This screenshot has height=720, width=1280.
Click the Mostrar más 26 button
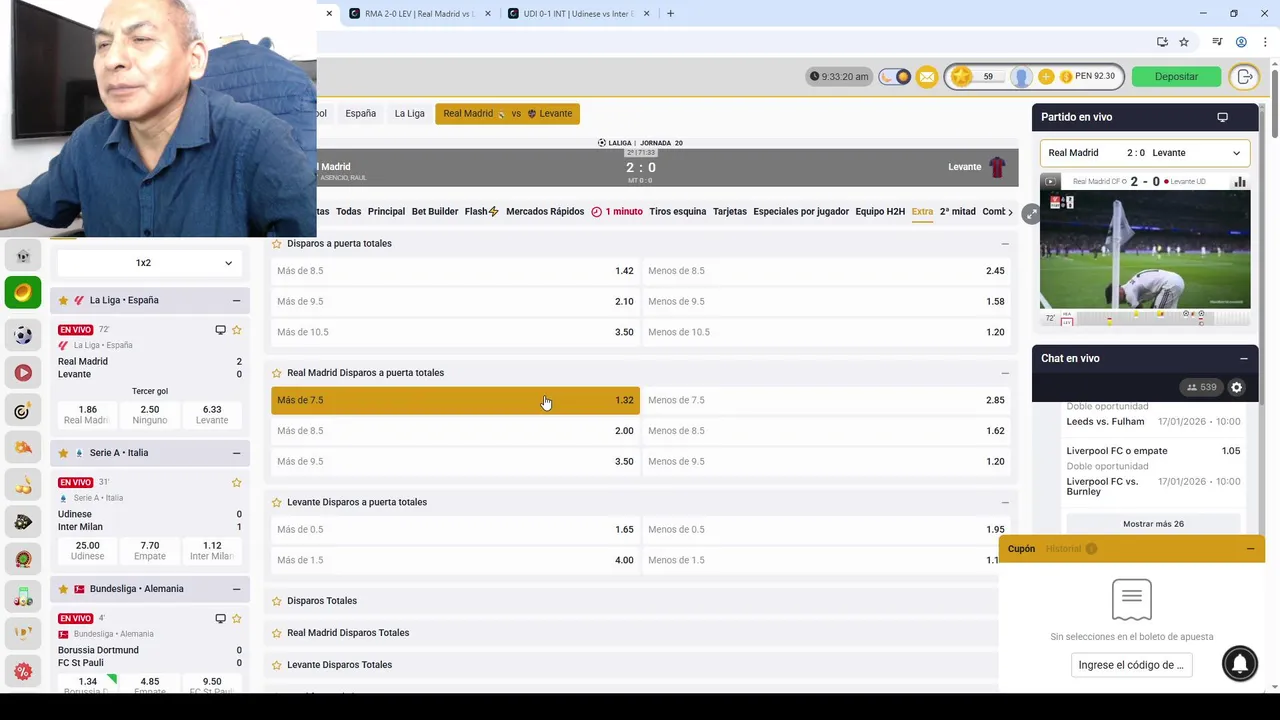[1153, 524]
